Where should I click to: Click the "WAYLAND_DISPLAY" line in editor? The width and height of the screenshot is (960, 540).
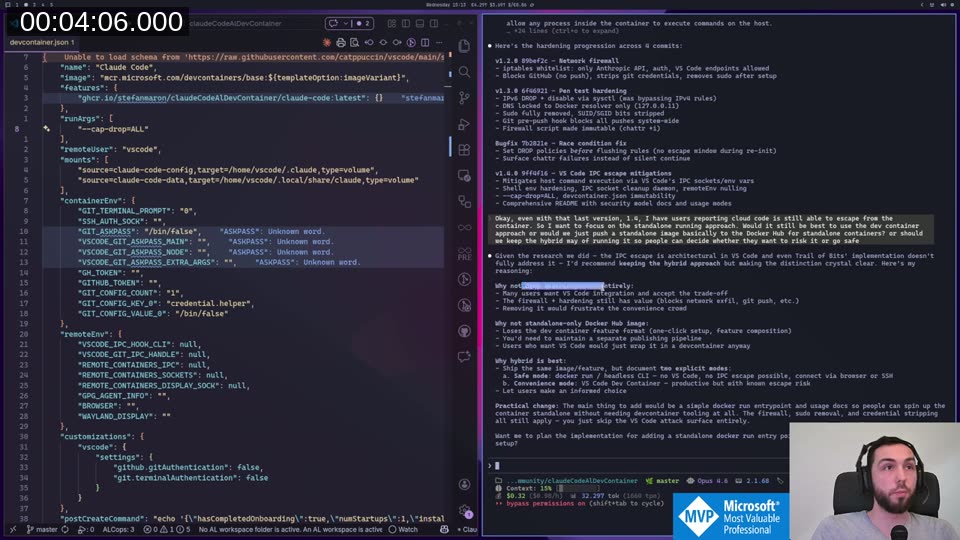click(x=124, y=416)
